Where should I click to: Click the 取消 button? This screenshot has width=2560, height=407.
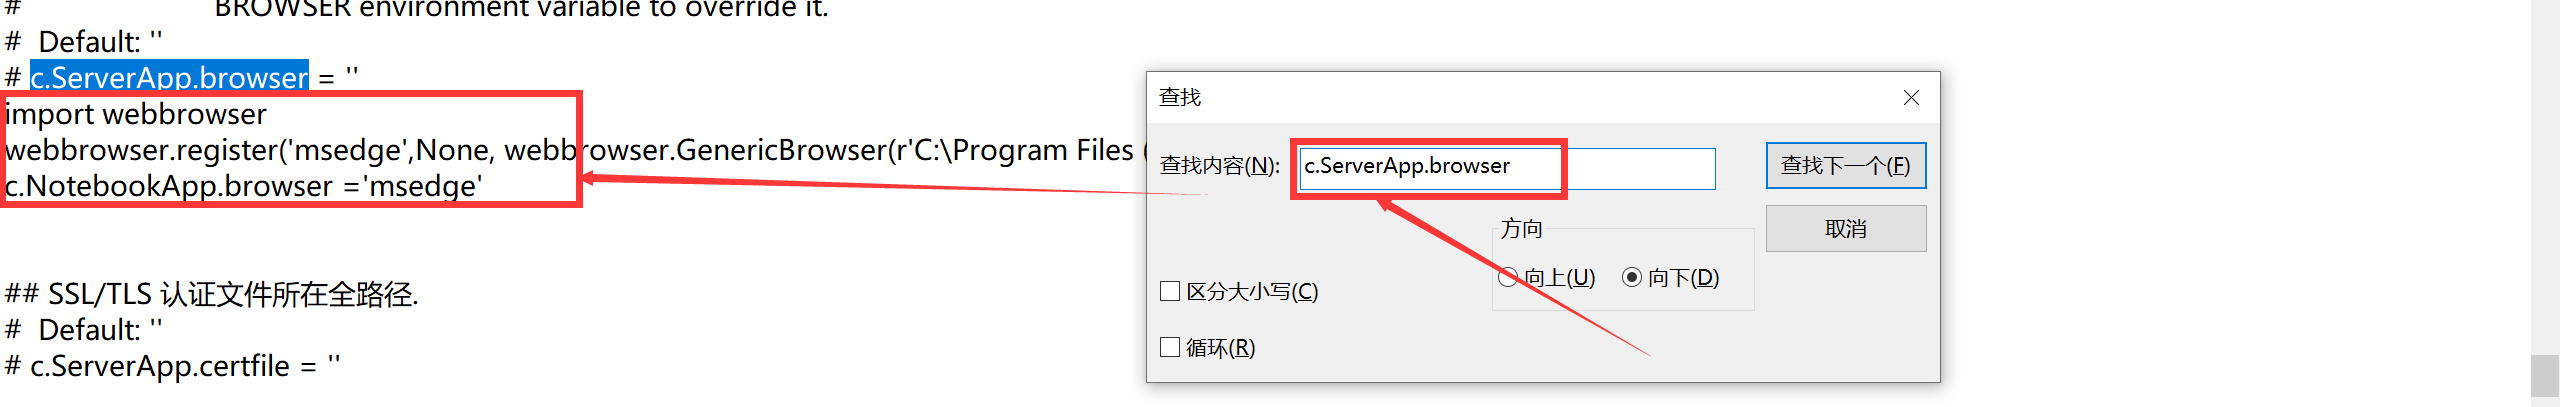(x=1845, y=229)
